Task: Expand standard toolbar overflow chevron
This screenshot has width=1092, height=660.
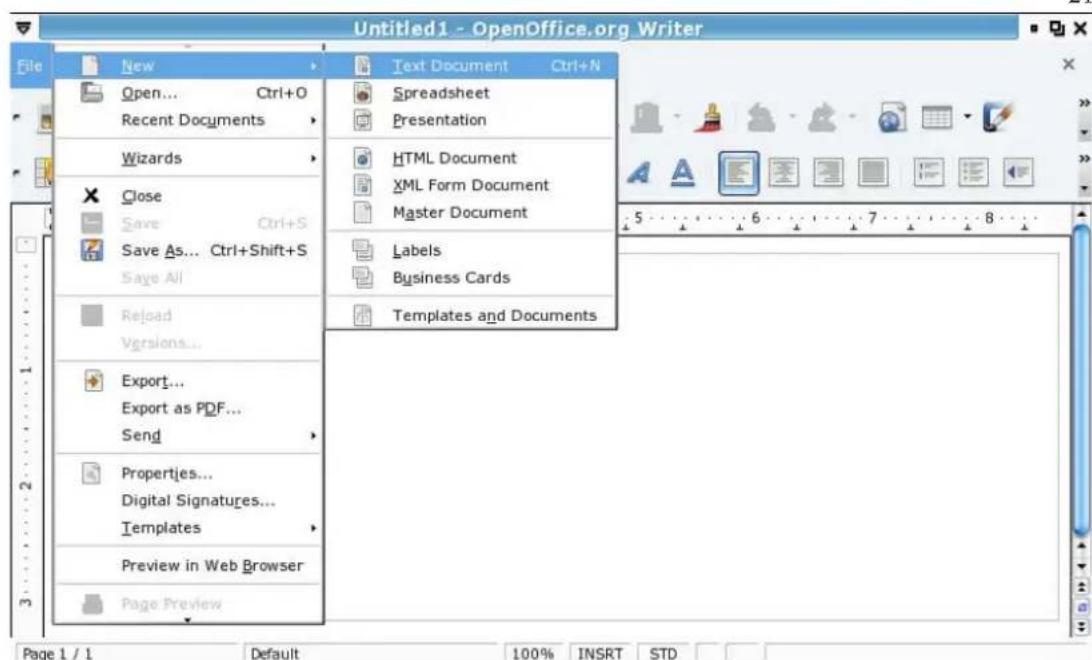Action: tap(1084, 104)
